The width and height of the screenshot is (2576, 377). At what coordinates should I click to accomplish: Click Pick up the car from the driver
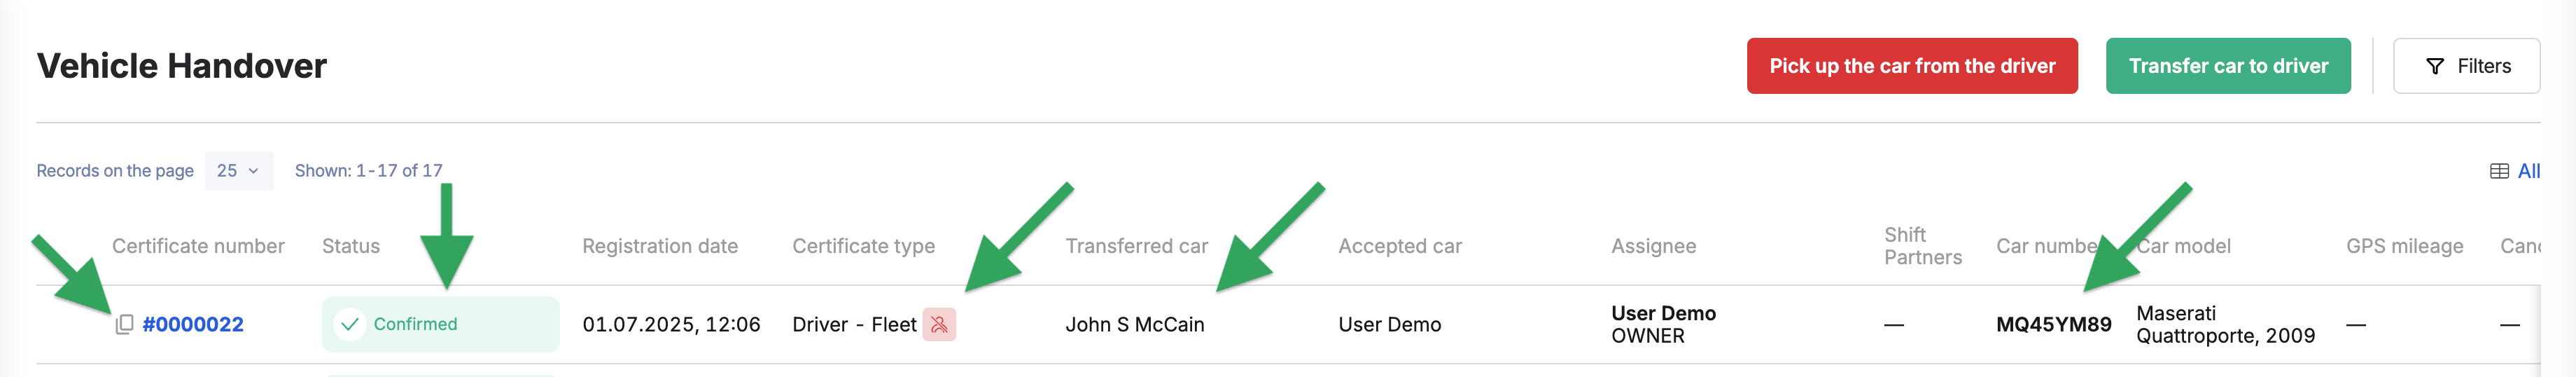[1912, 66]
